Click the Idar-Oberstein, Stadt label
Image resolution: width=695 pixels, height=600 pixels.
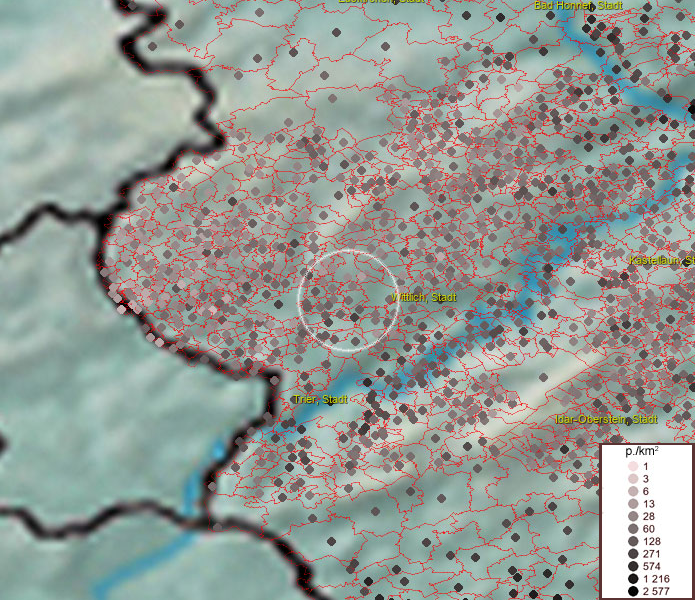coord(606,419)
